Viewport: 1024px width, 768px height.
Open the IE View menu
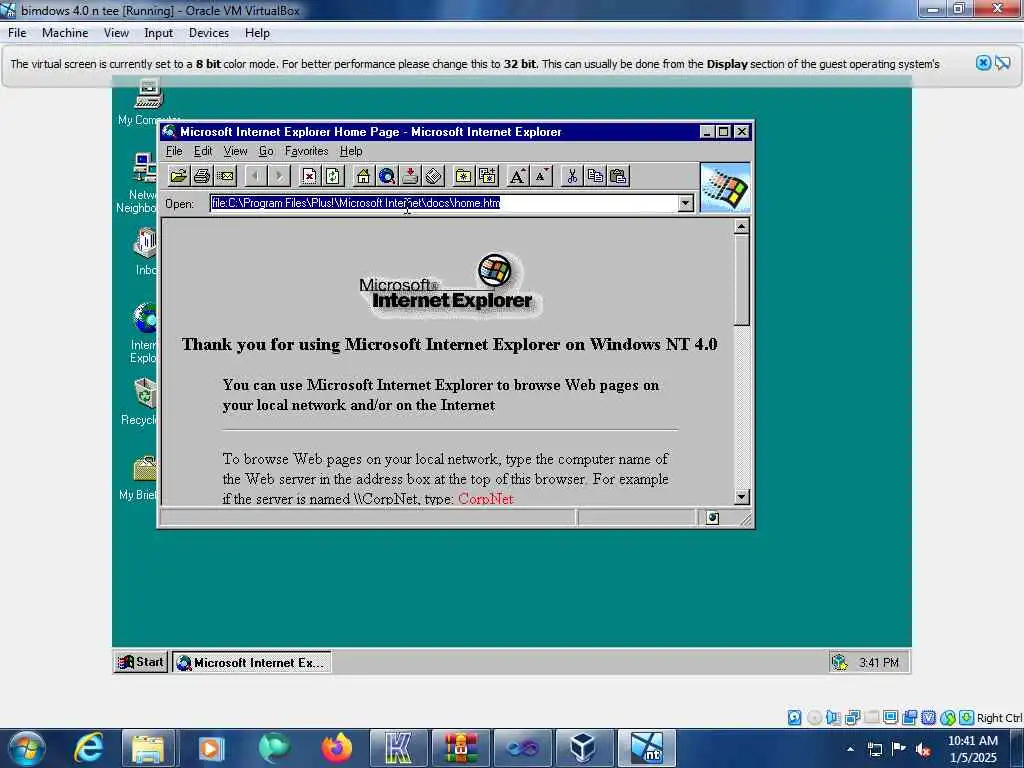point(235,151)
